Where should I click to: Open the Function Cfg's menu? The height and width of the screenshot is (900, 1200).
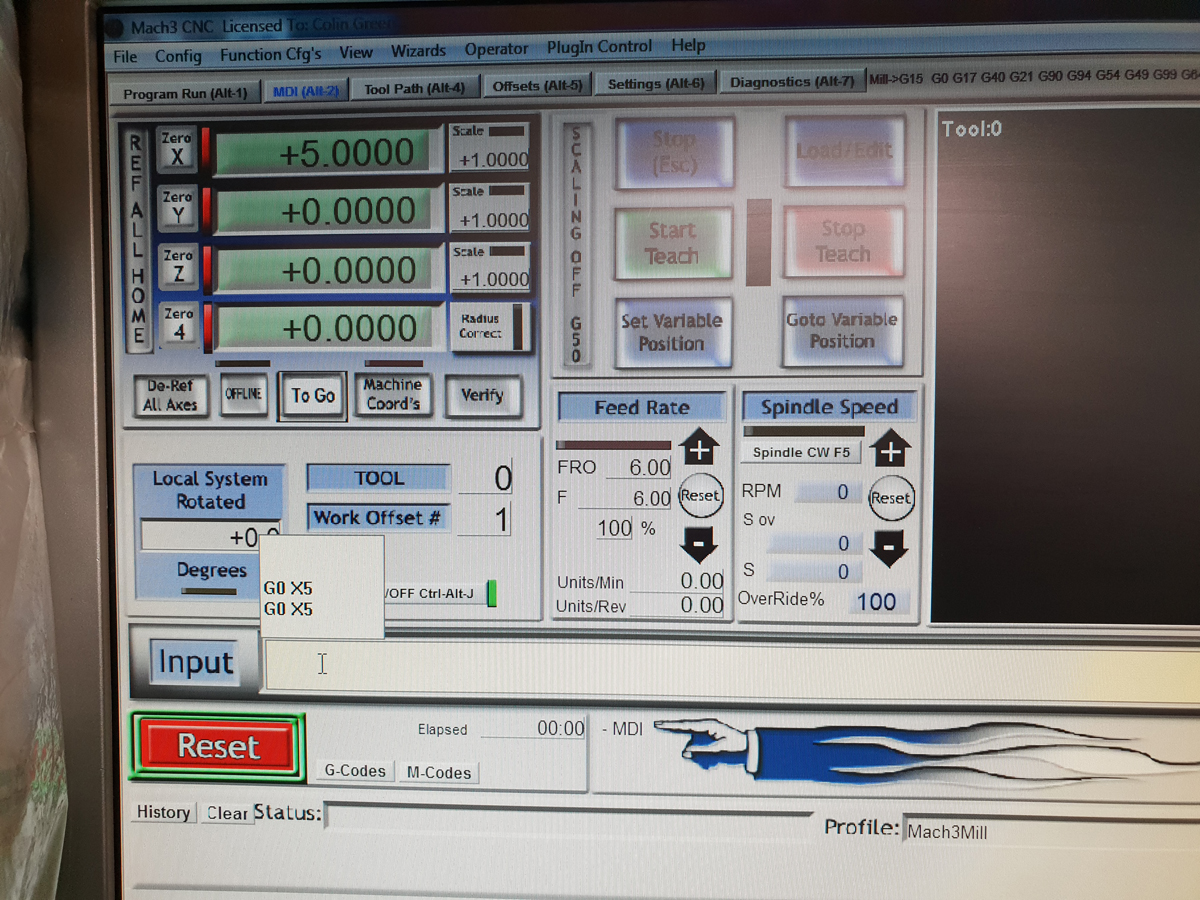[271, 54]
